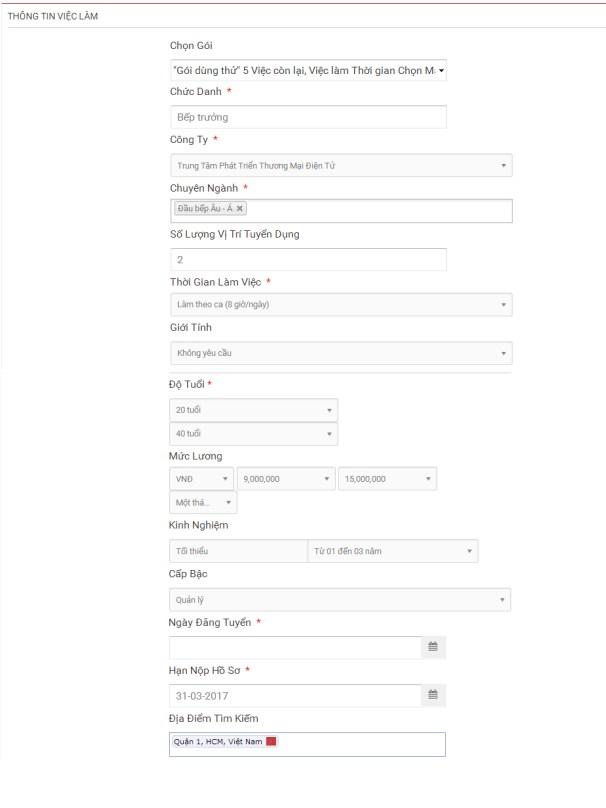This screenshot has width=606, height=808.
Task: Focus the Số Lượng Vị Trí Tuyển Dụng field
Action: (x=308, y=260)
